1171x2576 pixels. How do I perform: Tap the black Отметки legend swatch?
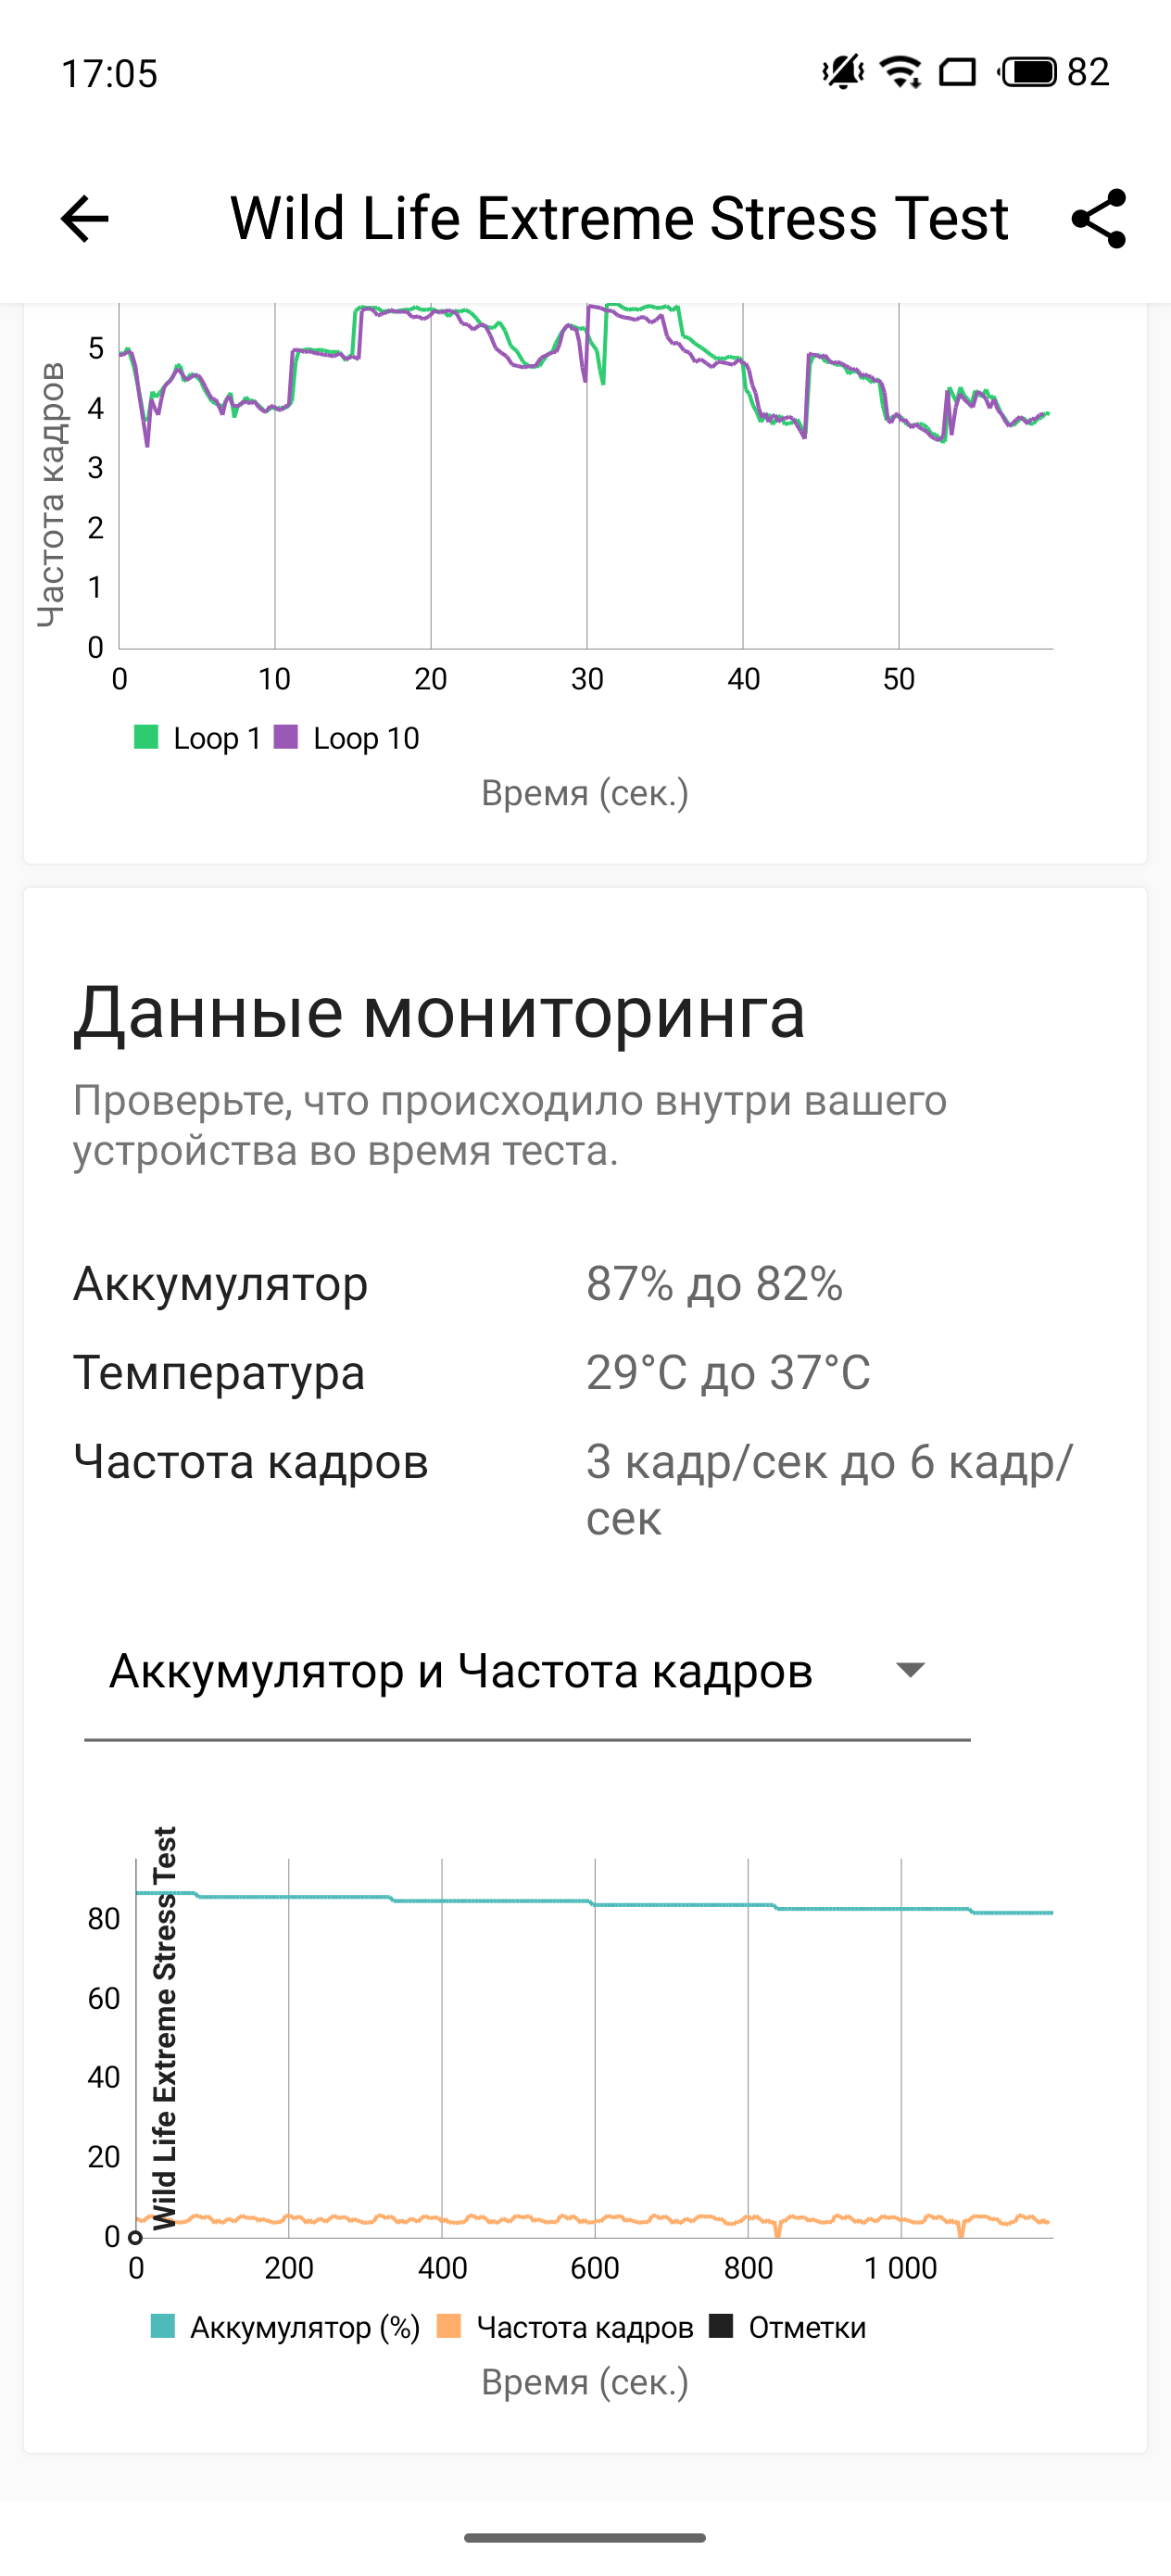(721, 2326)
